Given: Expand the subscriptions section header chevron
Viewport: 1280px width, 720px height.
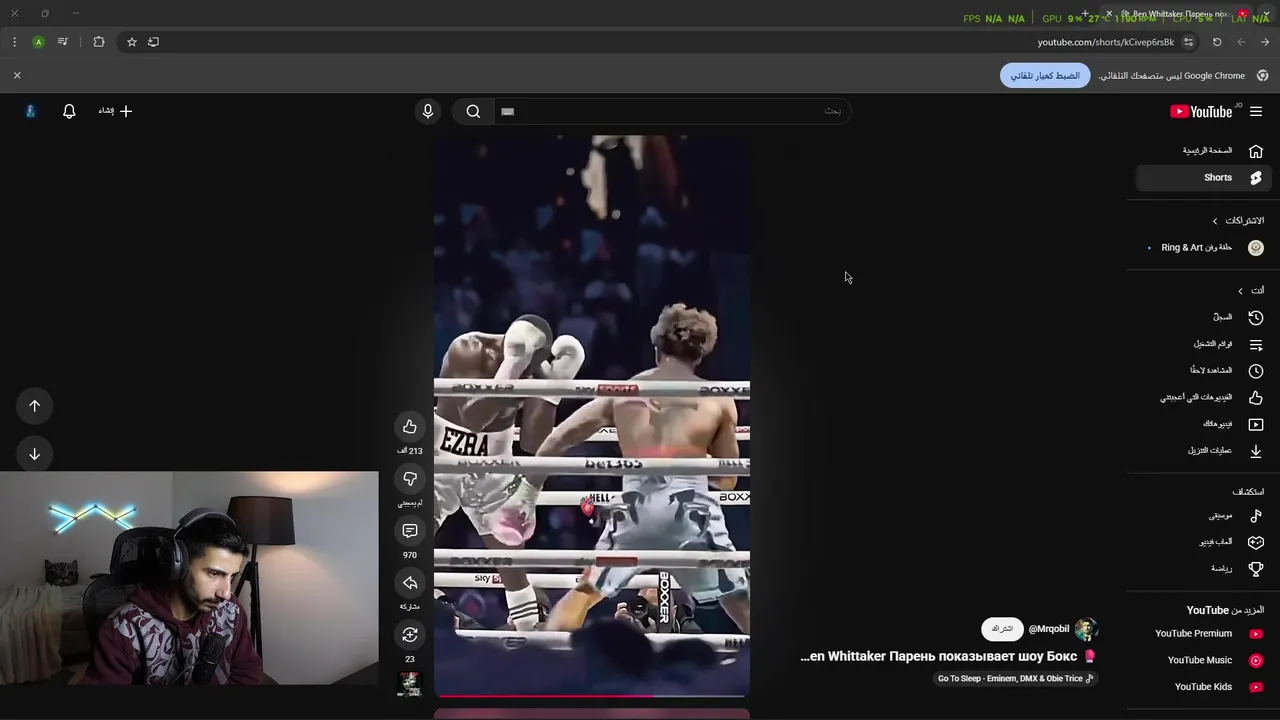Looking at the screenshot, I should click(1215, 221).
